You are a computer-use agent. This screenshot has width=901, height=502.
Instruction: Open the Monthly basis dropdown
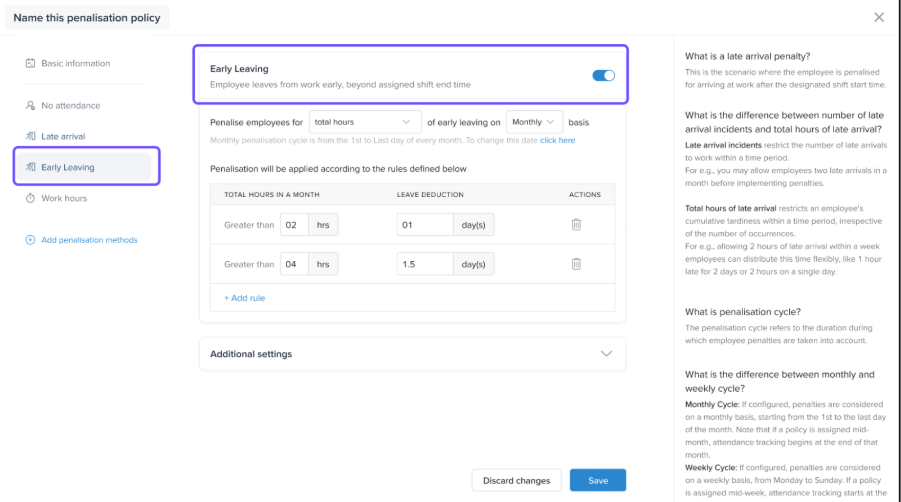pyautogui.click(x=534, y=122)
